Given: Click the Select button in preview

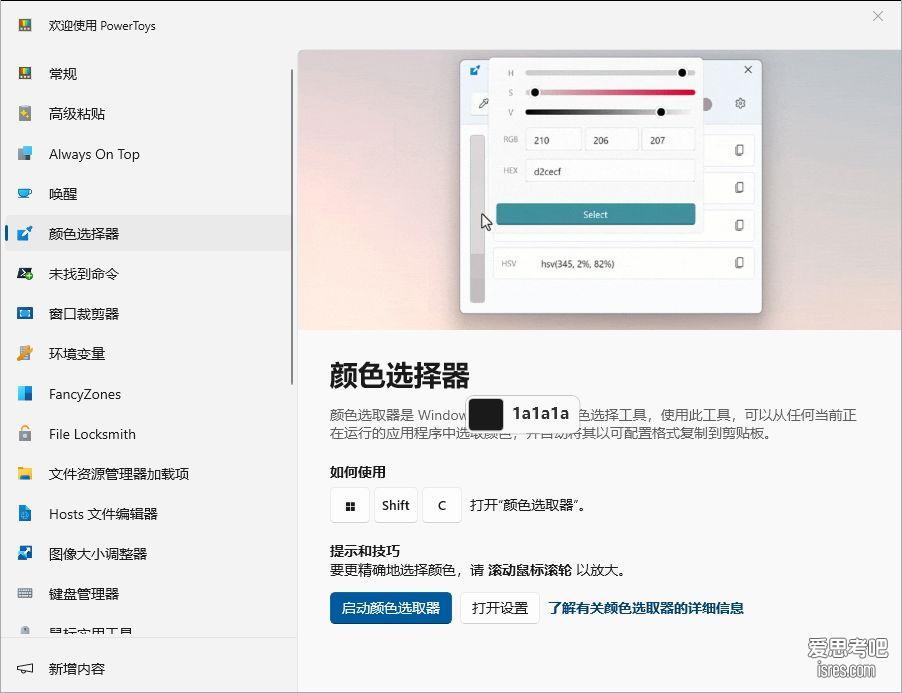Looking at the screenshot, I should point(595,214).
